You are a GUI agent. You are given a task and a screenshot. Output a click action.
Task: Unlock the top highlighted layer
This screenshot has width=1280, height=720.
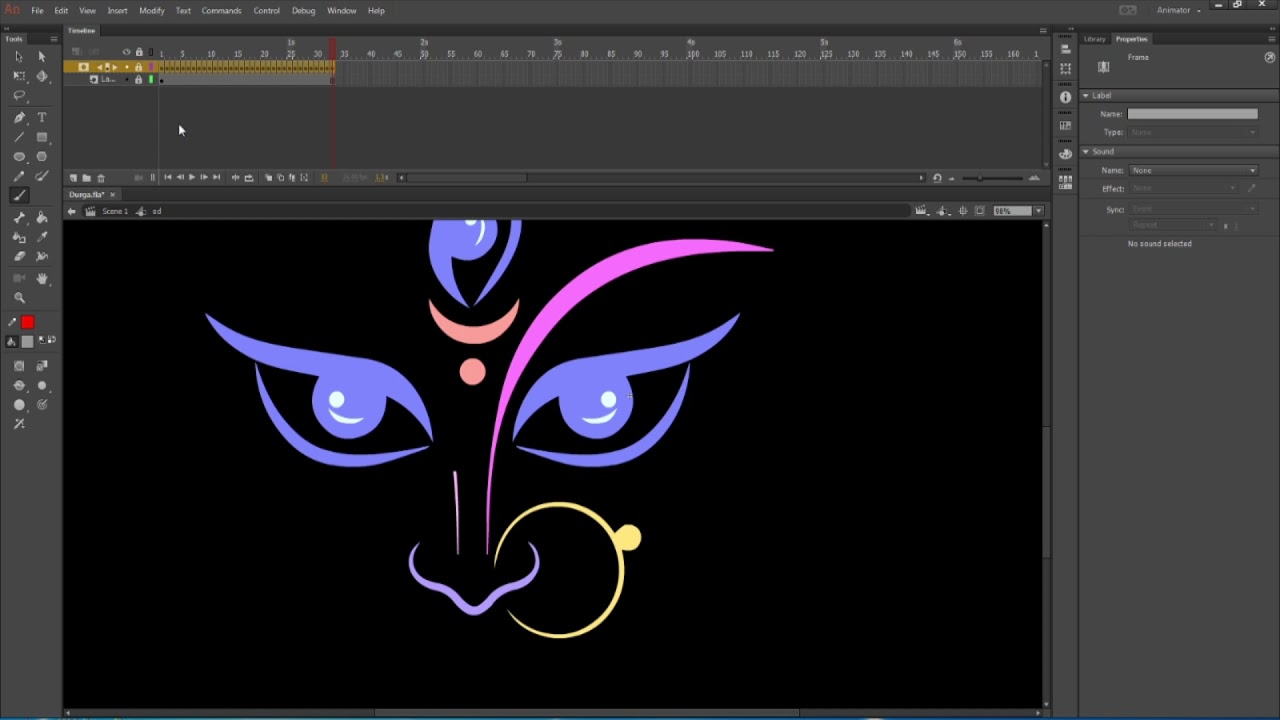[x=138, y=67]
